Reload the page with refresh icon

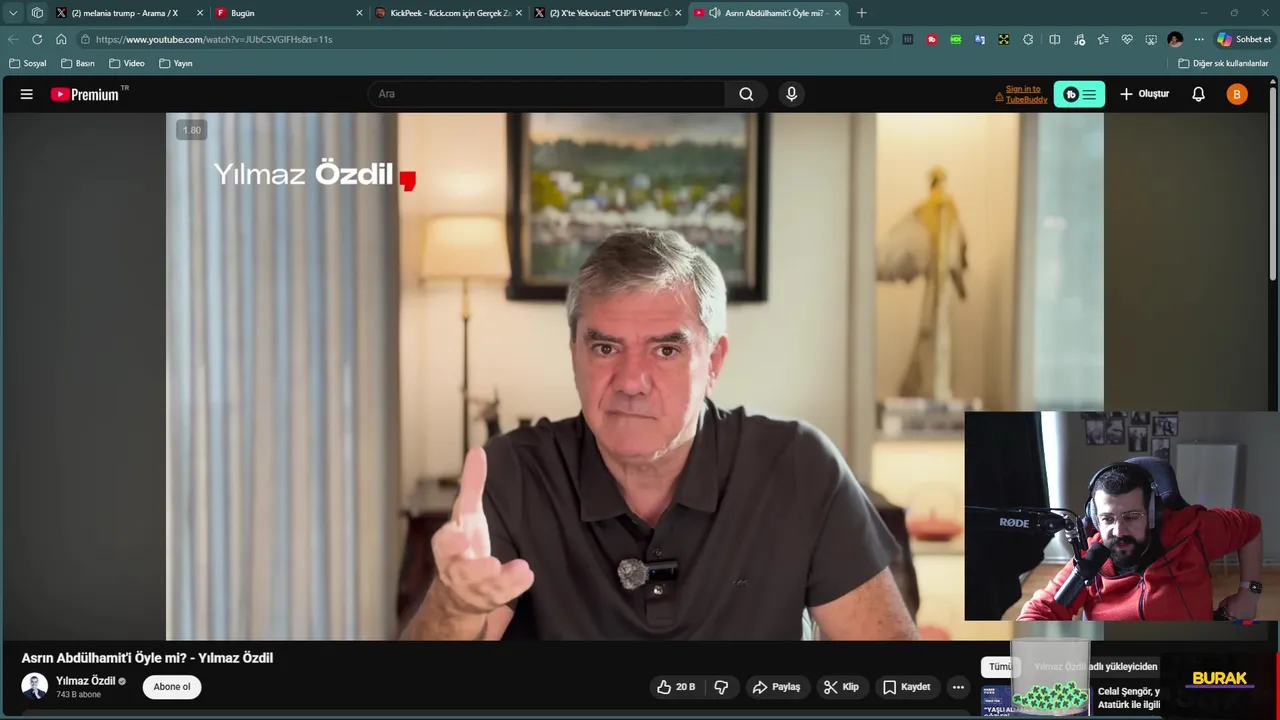tap(37, 39)
